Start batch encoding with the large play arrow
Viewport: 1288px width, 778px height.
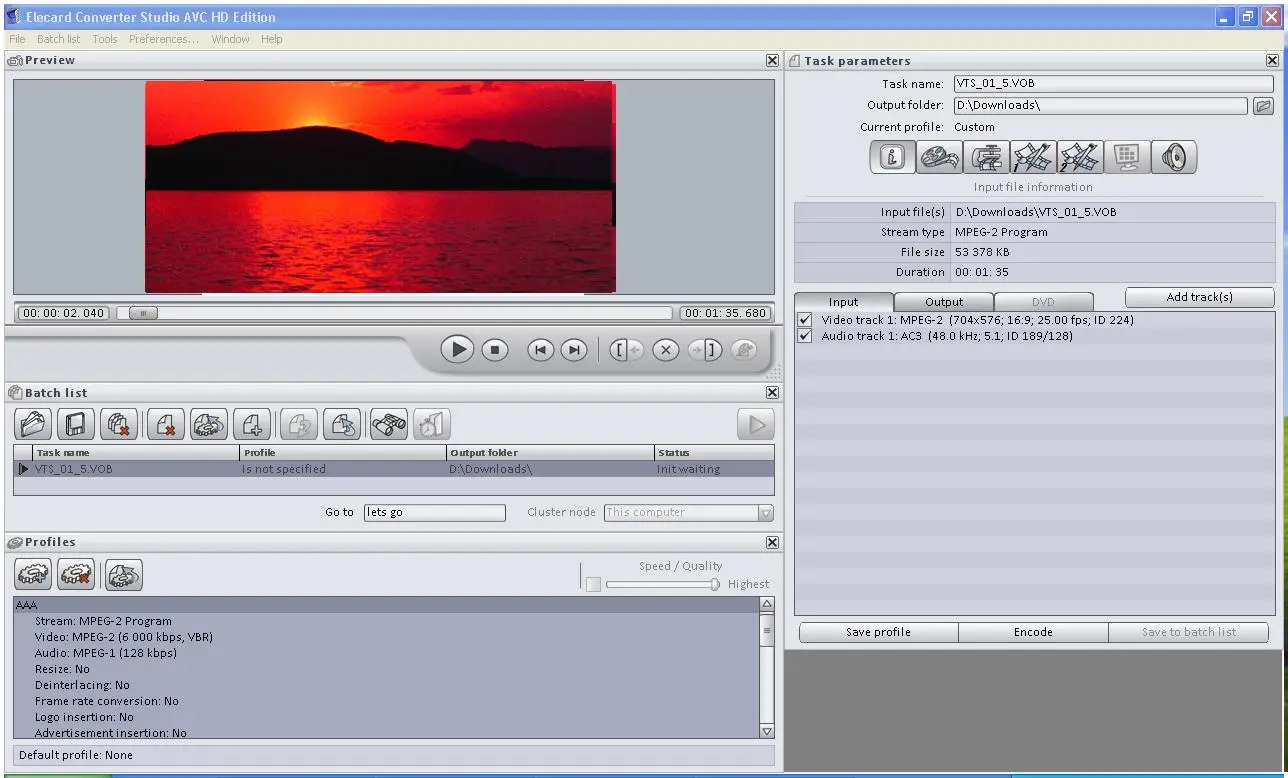(x=756, y=424)
